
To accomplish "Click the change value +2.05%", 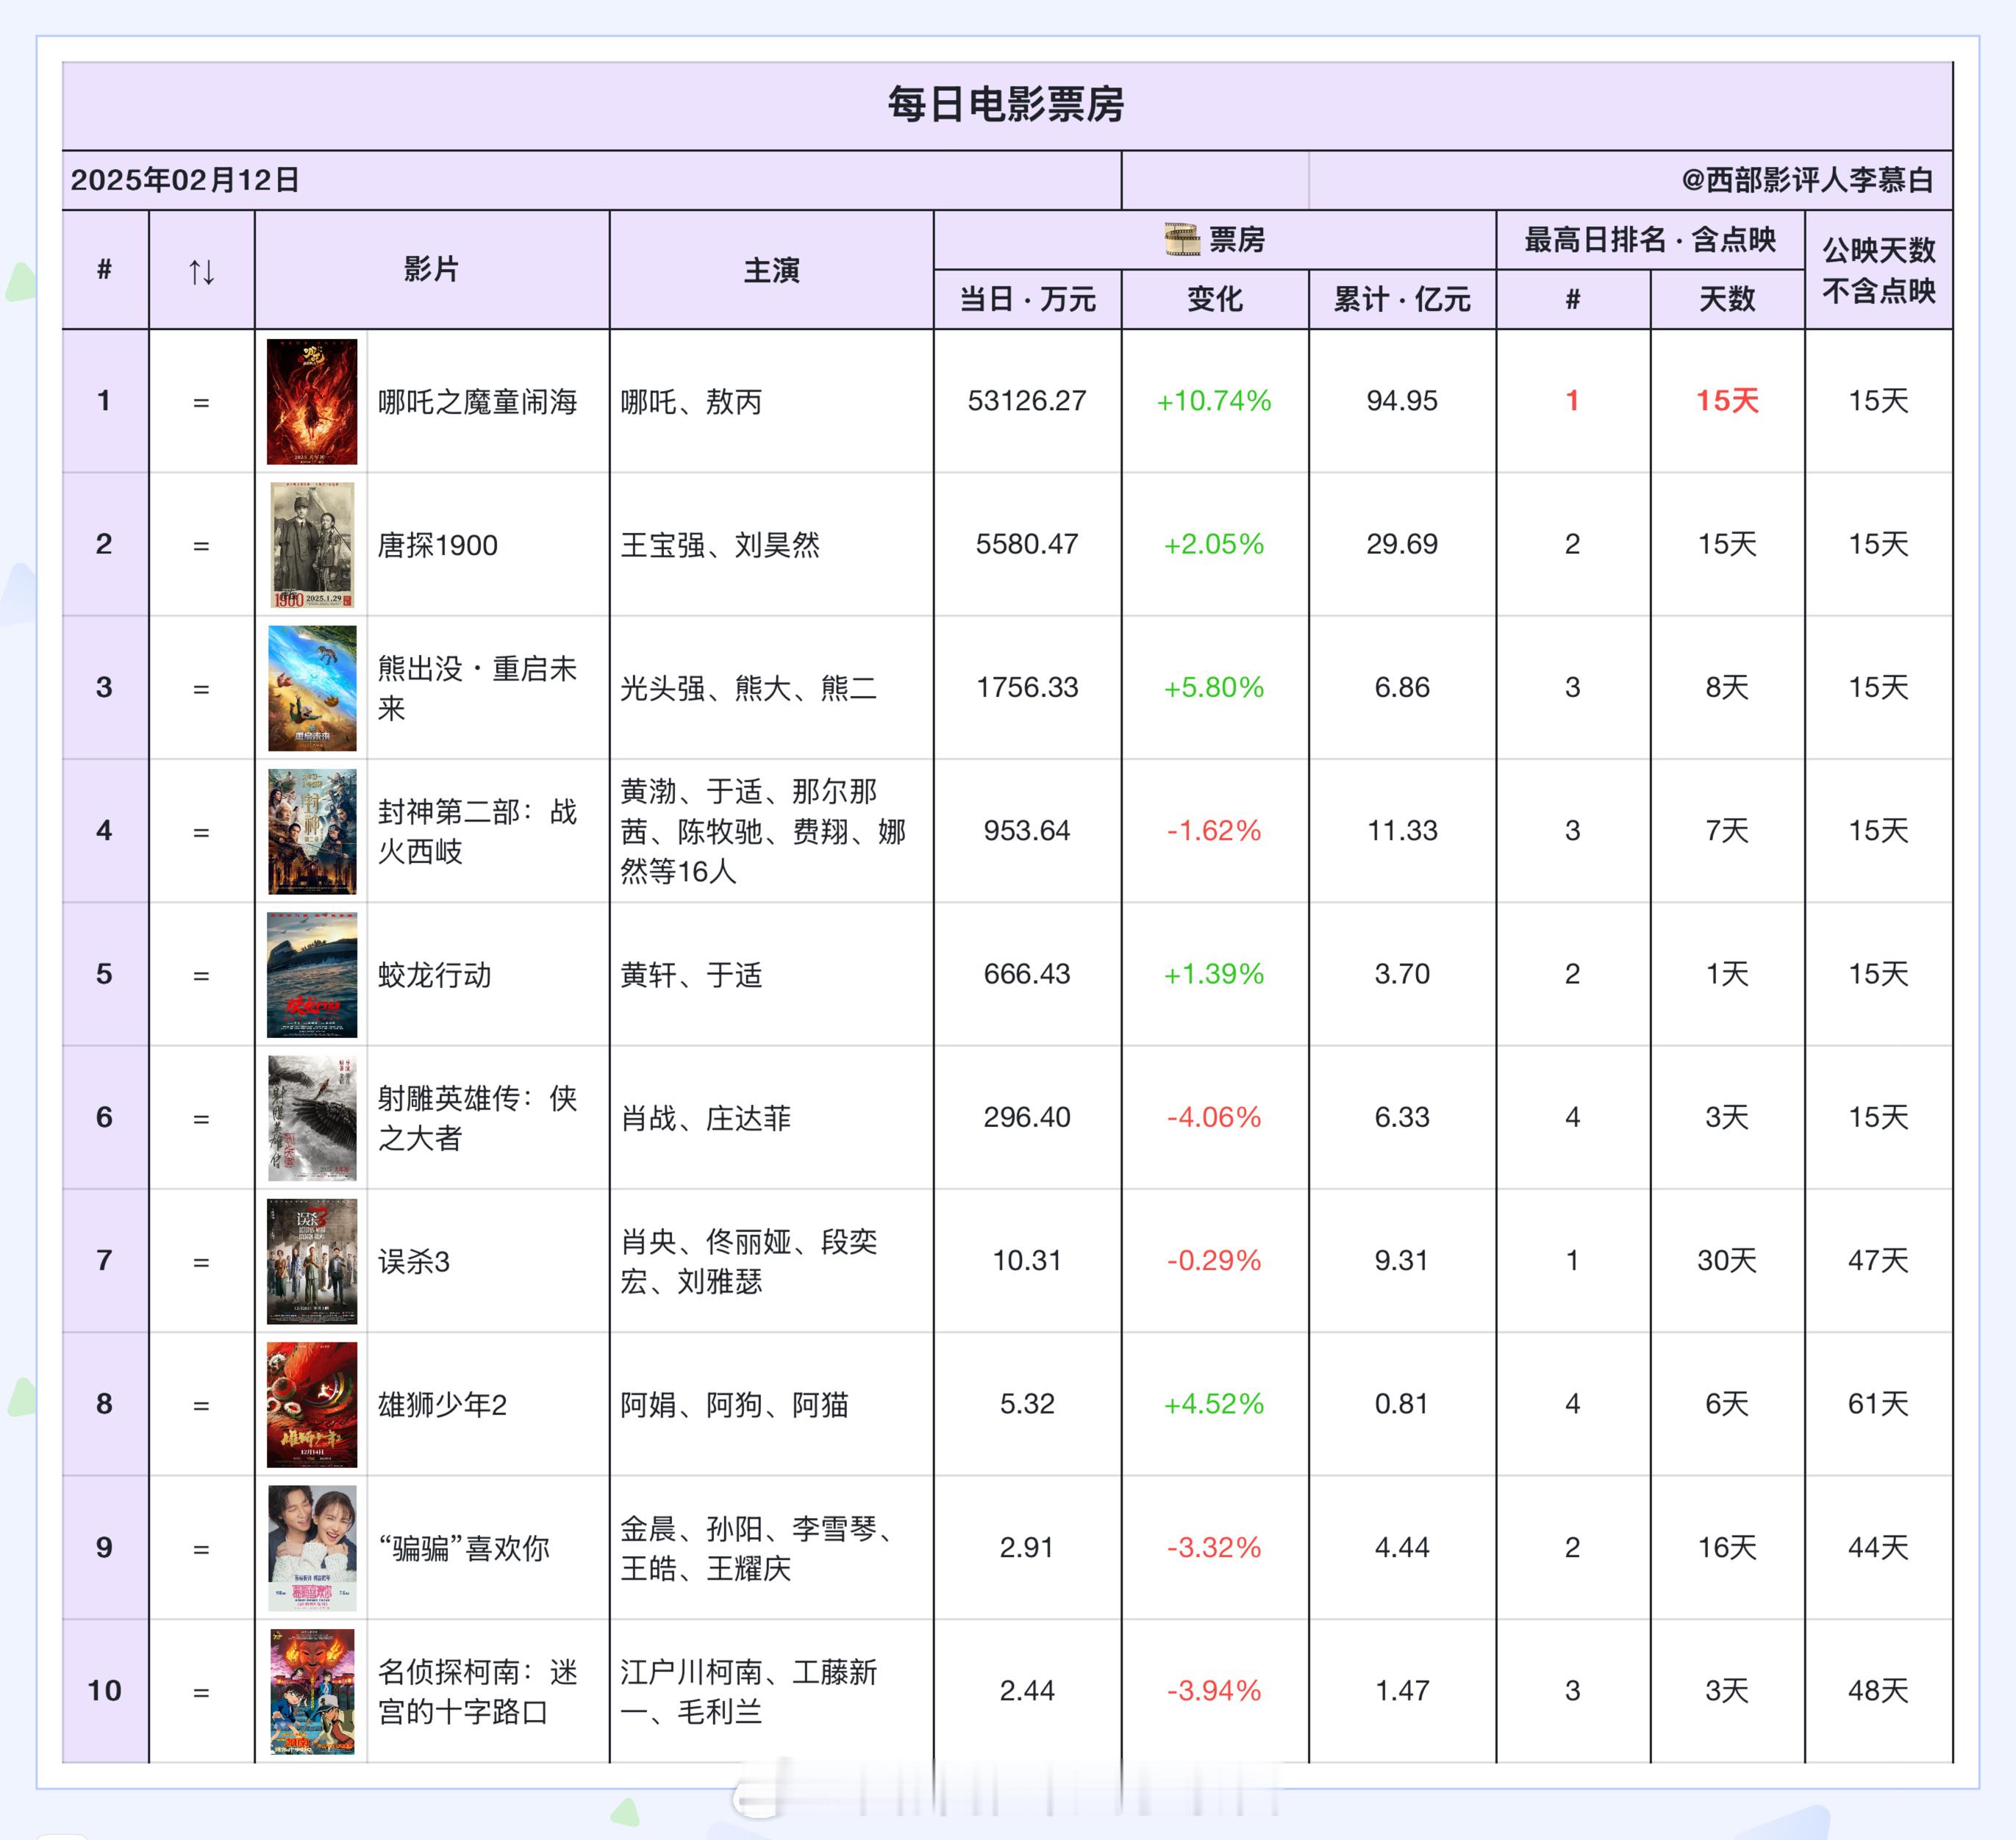I will tap(1214, 544).
